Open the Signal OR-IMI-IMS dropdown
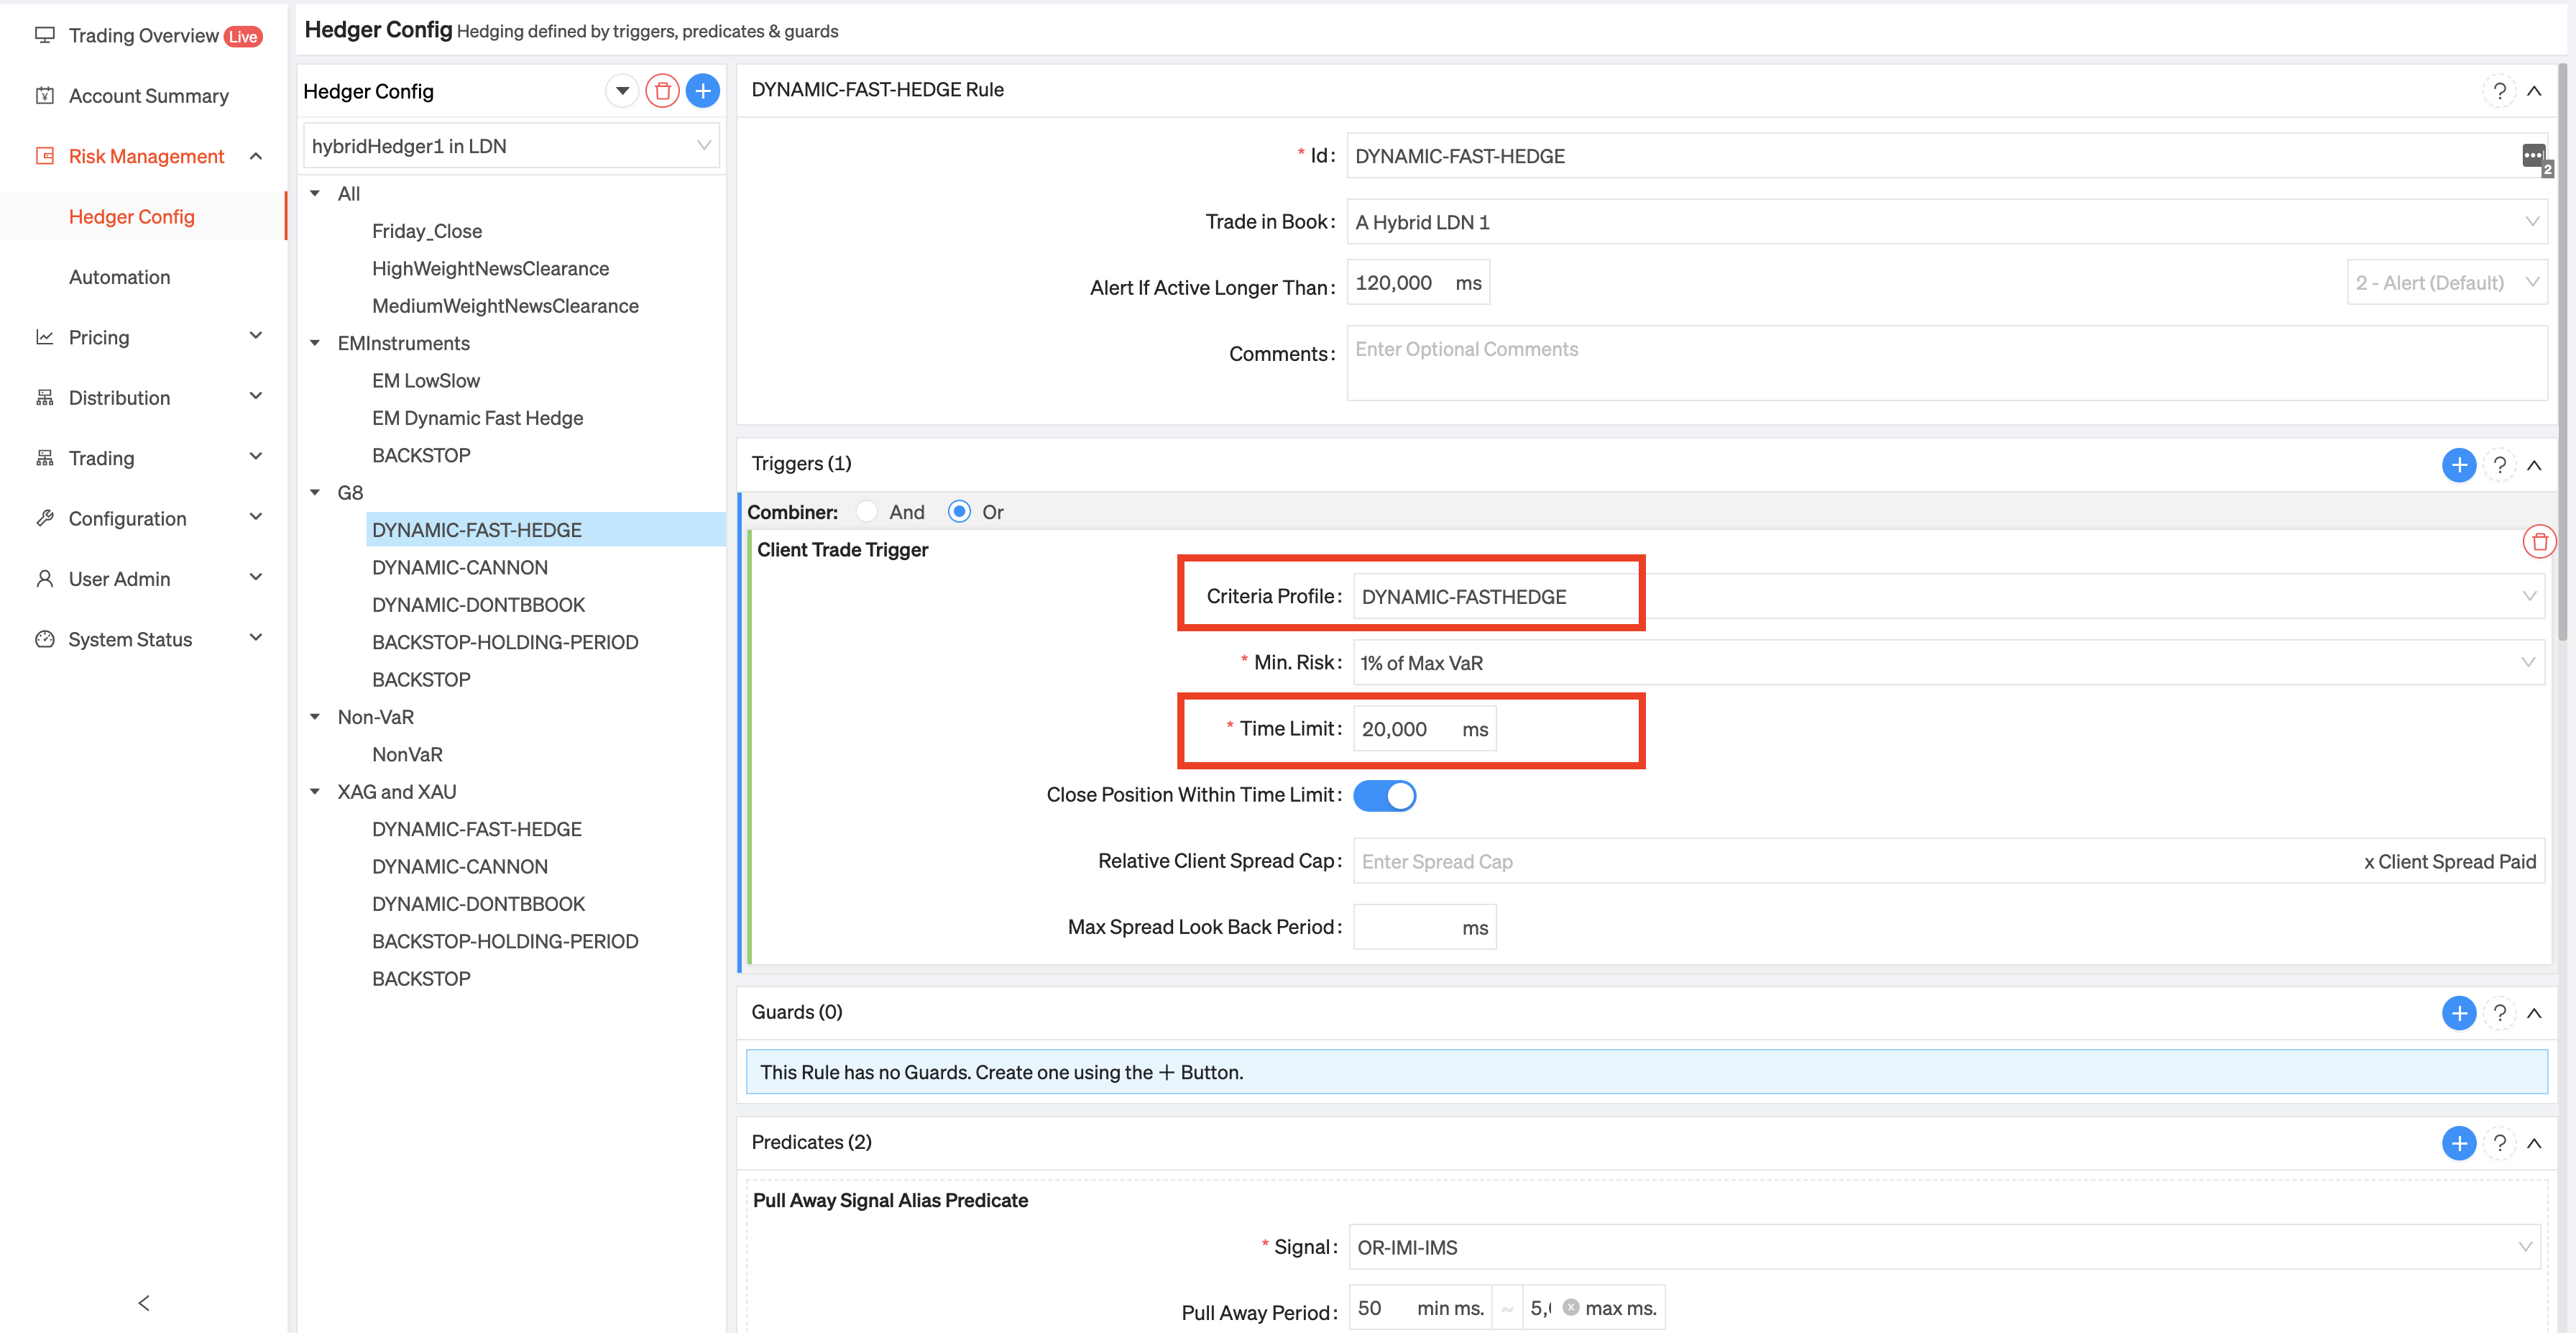This screenshot has width=2576, height=1333. coord(1944,1247)
